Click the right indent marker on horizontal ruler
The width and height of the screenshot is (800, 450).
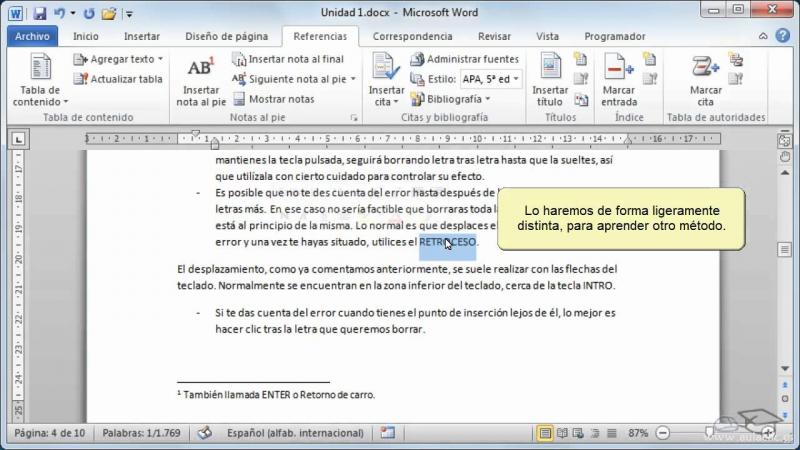628,141
